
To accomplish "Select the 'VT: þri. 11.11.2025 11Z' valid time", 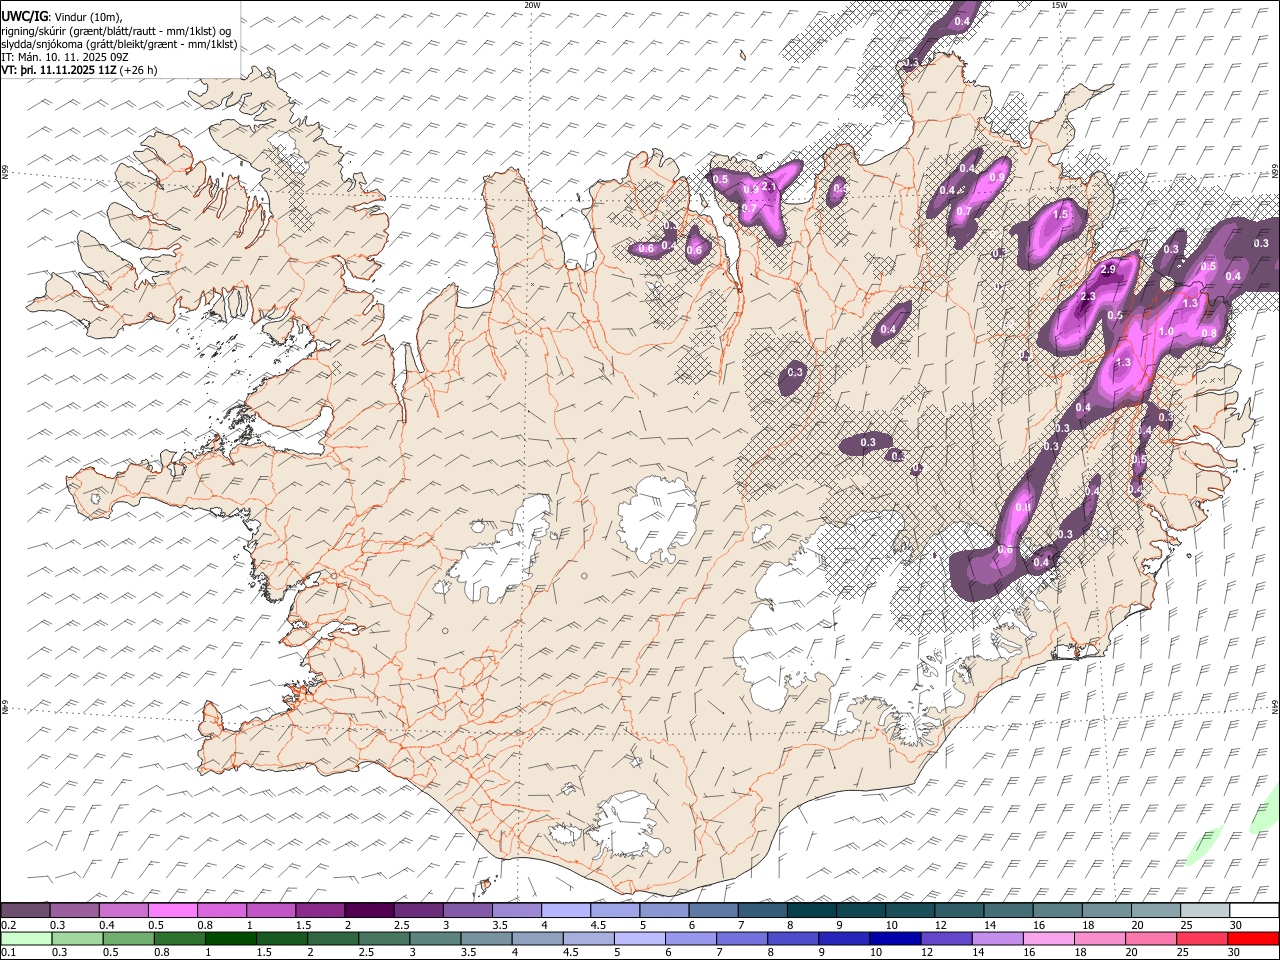I will point(60,70).
